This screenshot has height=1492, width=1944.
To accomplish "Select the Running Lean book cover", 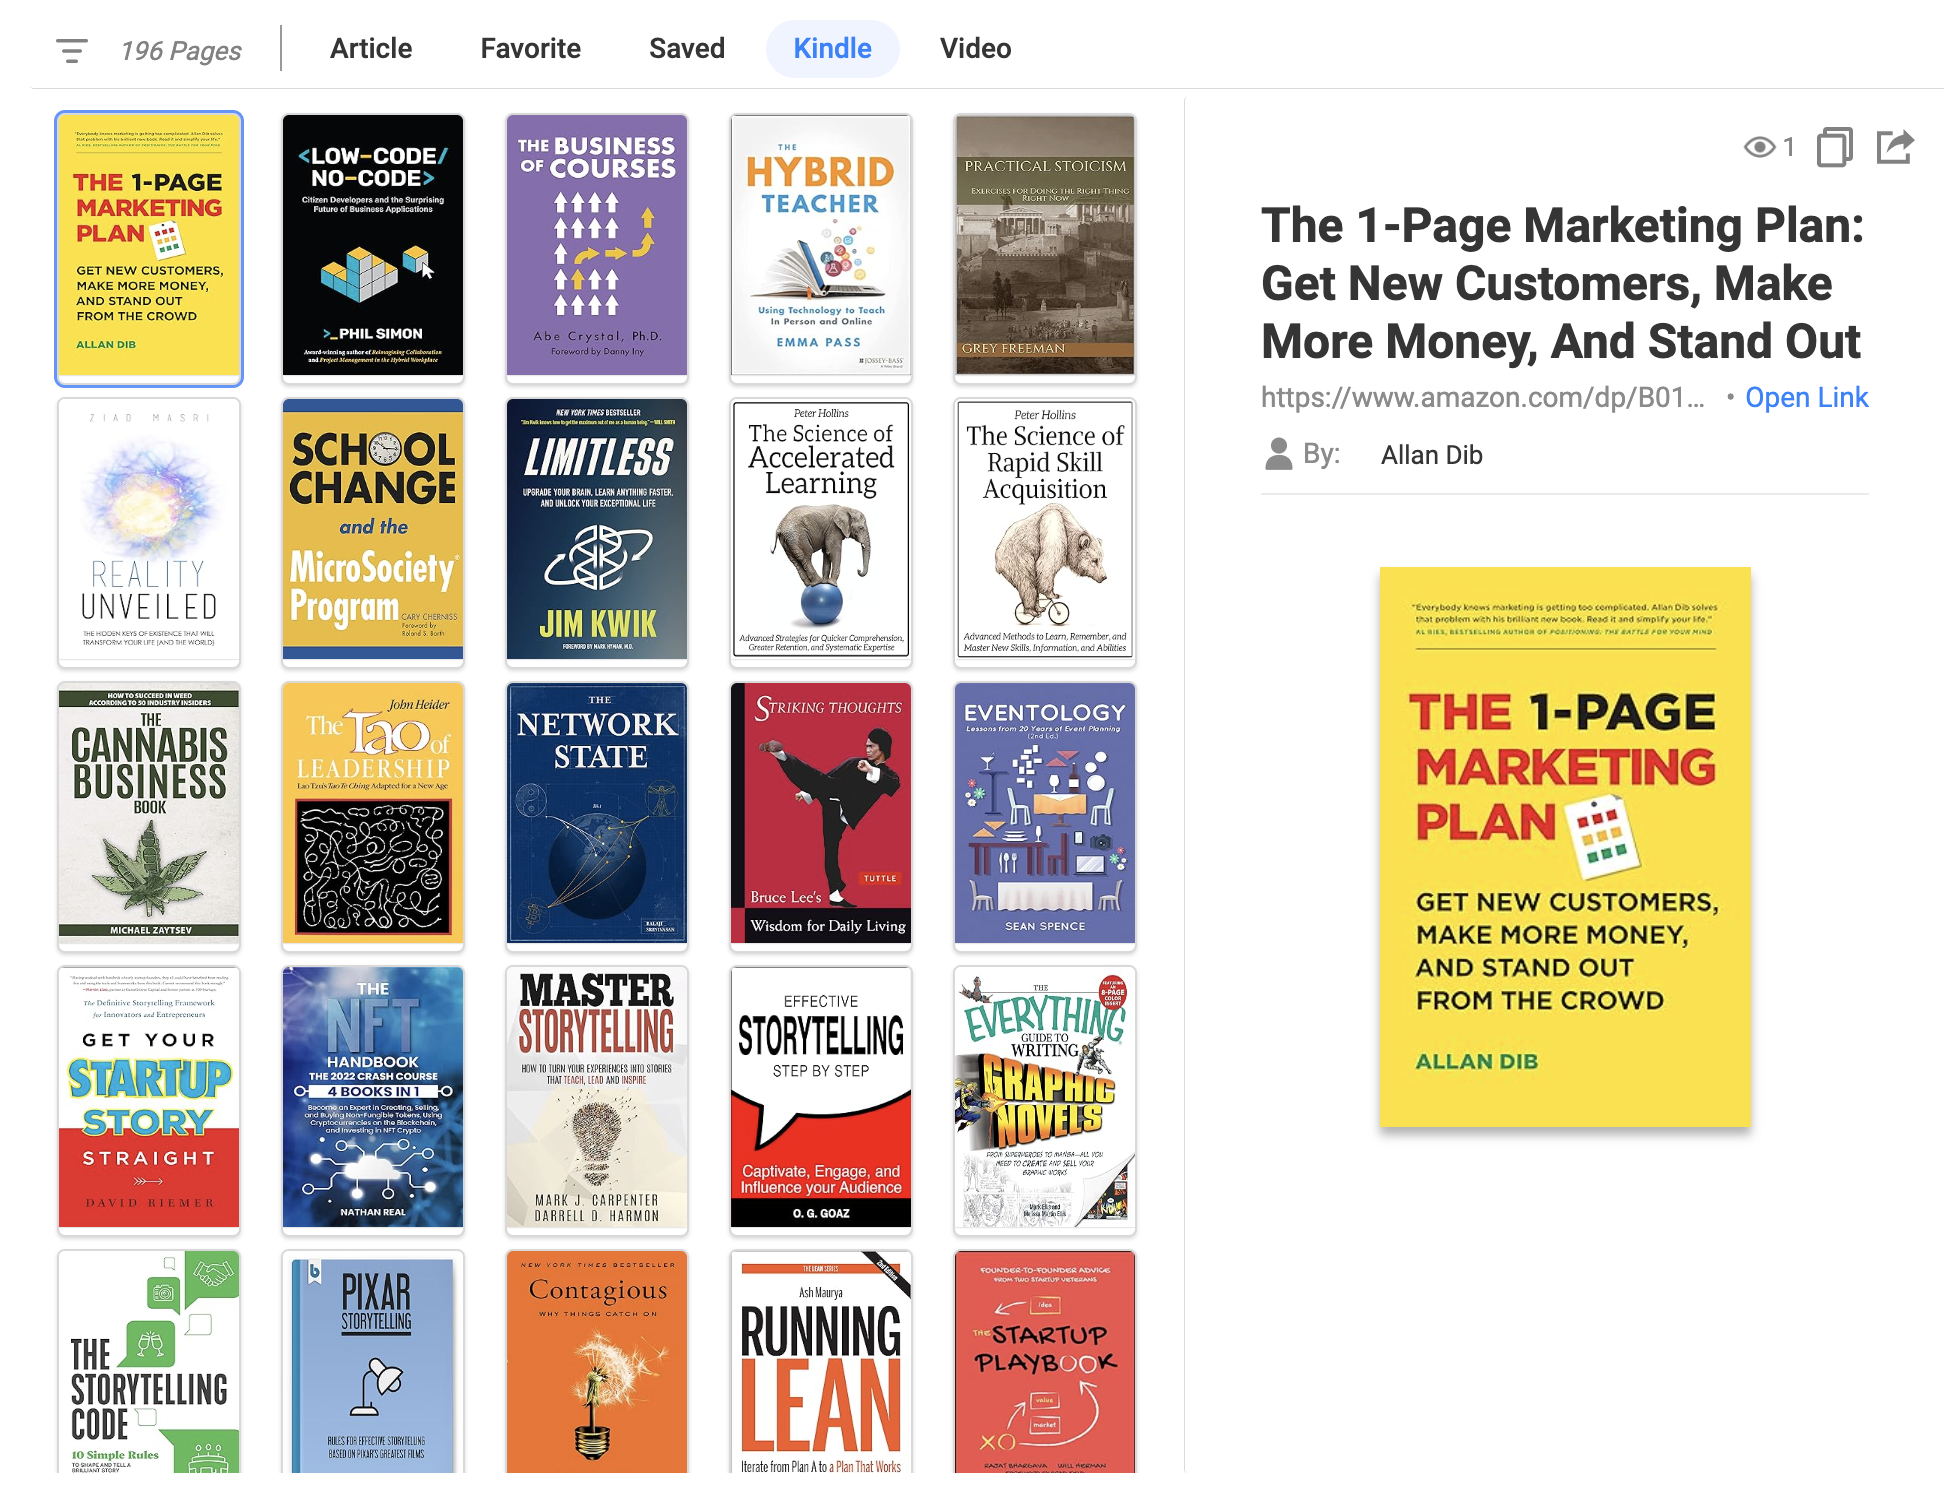I will pos(821,1364).
